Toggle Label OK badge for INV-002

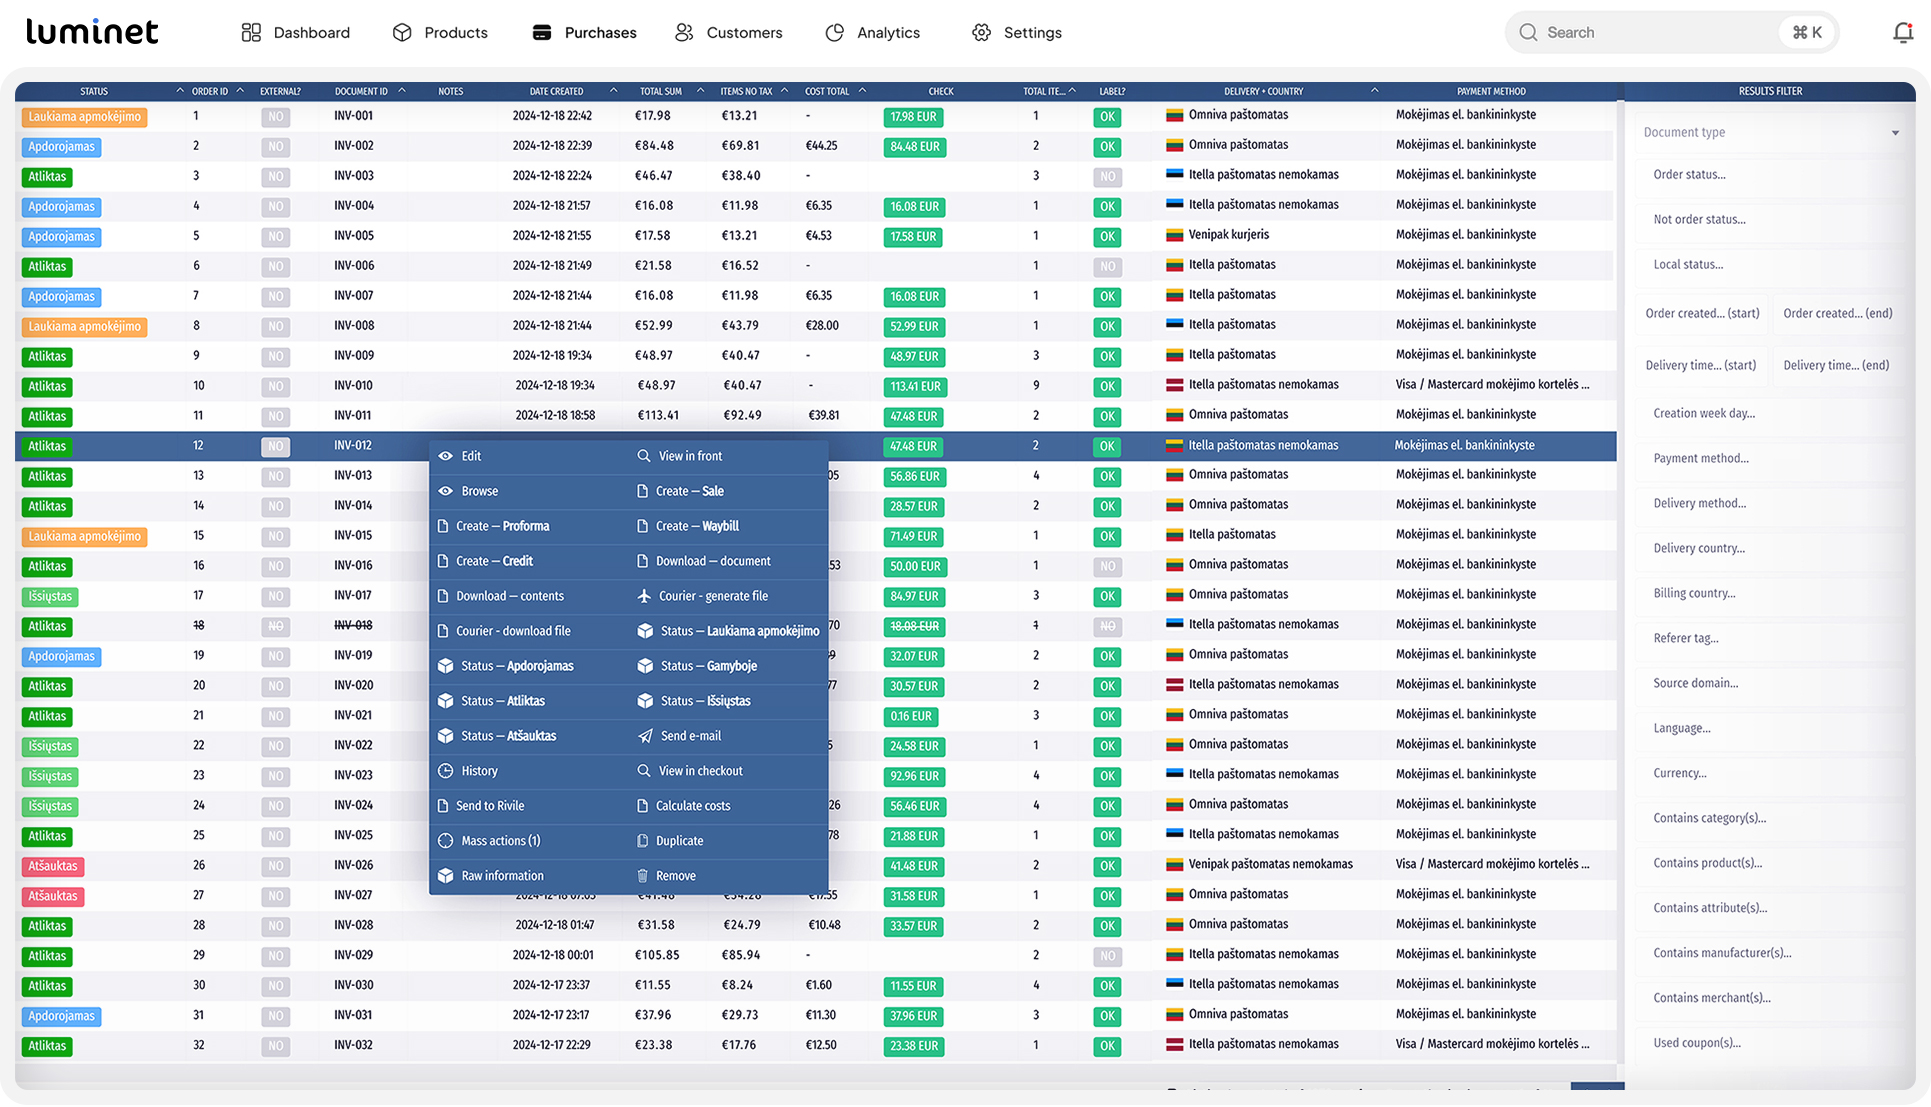pyautogui.click(x=1106, y=147)
